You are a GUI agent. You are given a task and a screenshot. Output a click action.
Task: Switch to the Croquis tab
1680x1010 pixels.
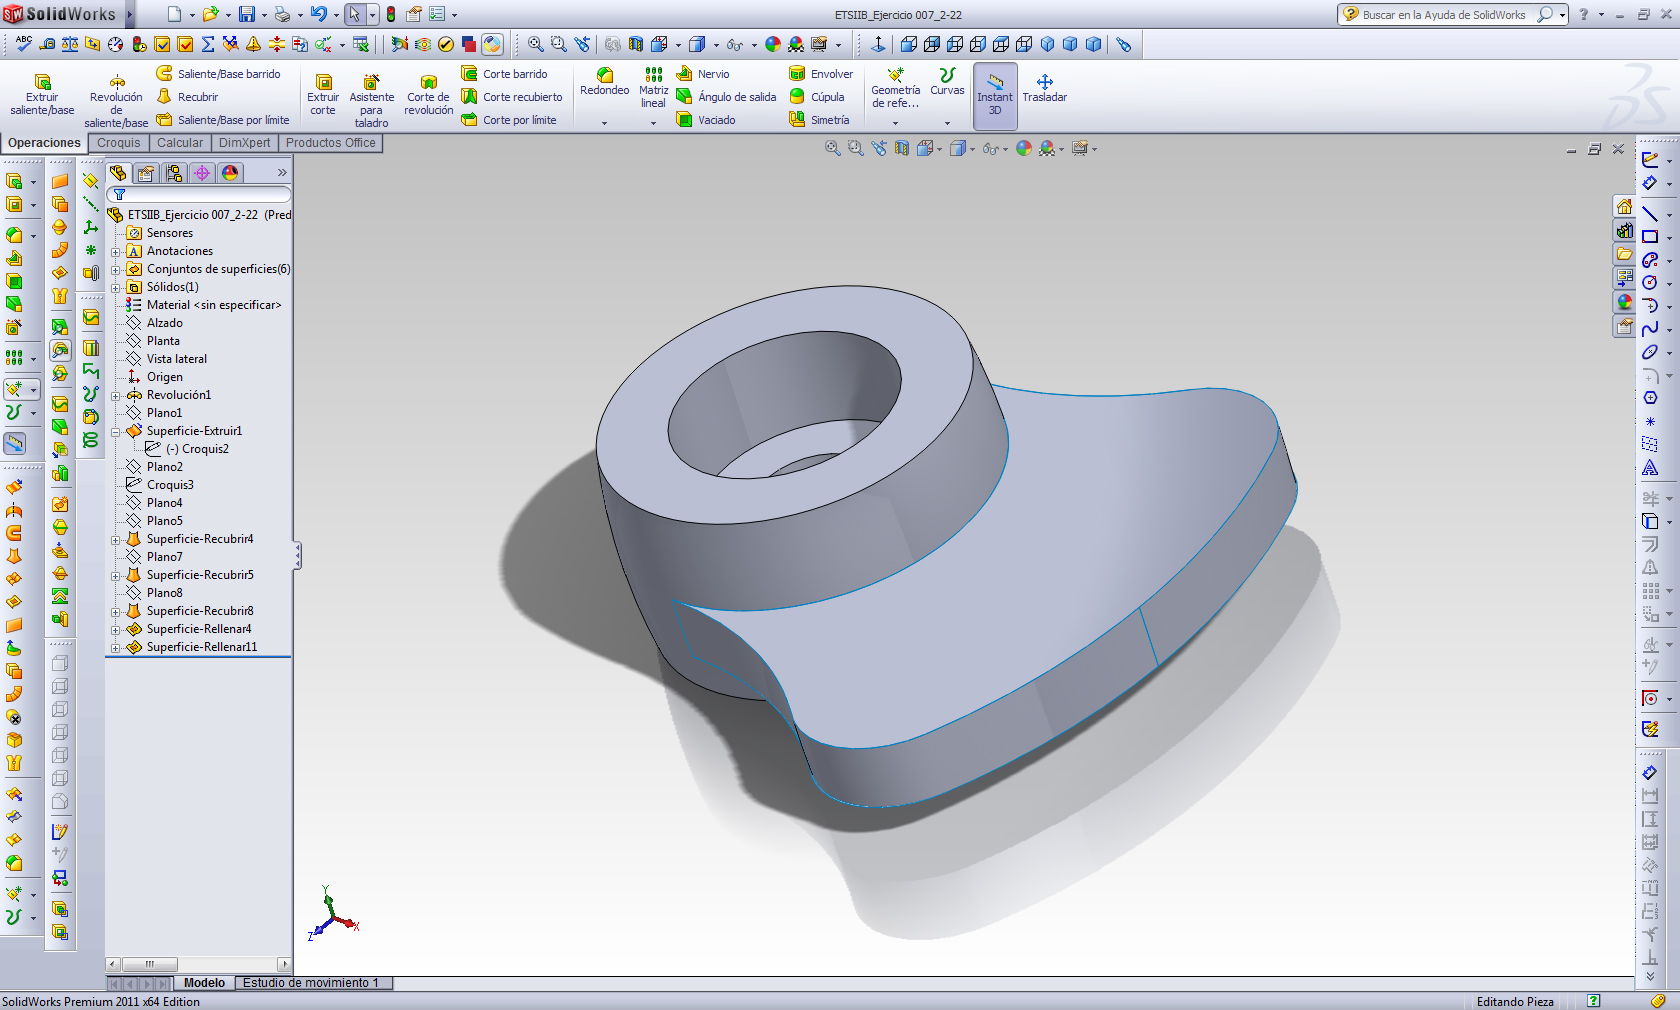pos(118,143)
